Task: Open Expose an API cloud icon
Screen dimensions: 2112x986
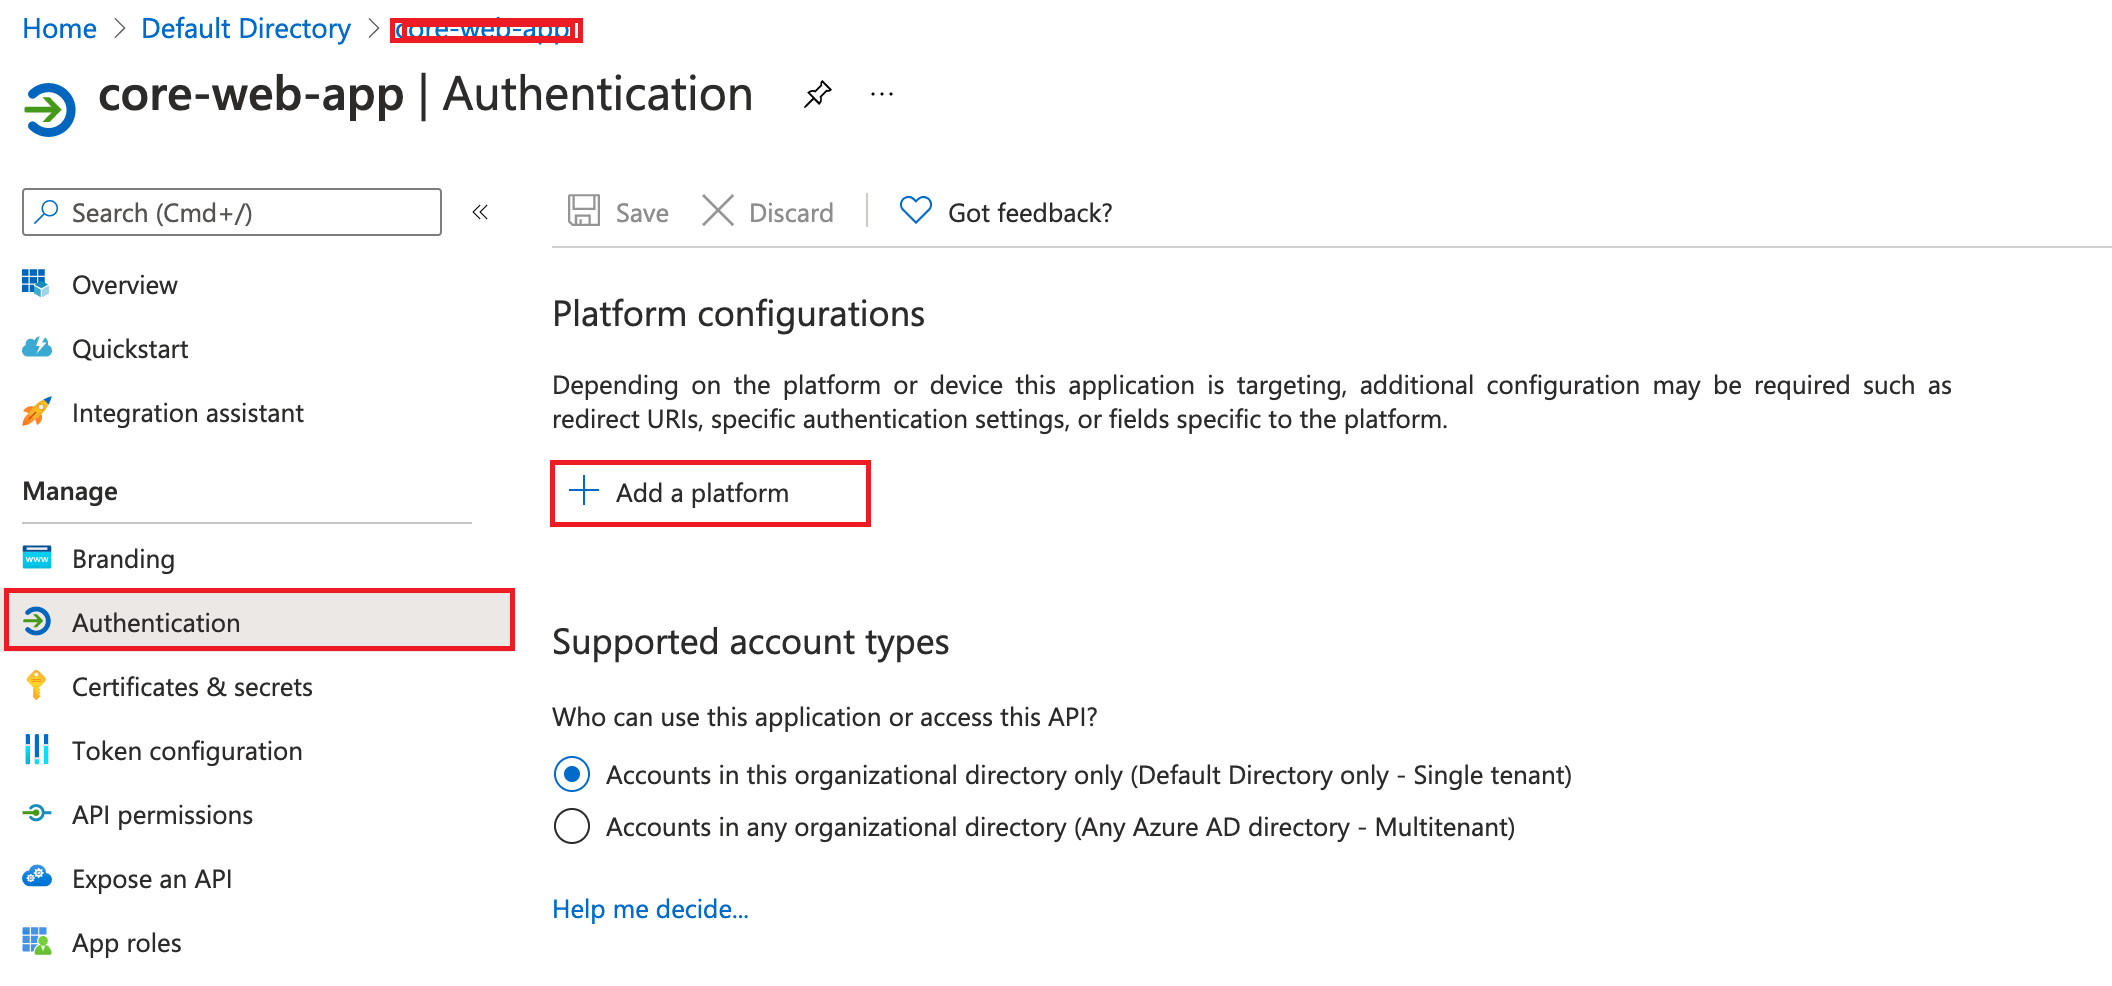Action: click(36, 878)
